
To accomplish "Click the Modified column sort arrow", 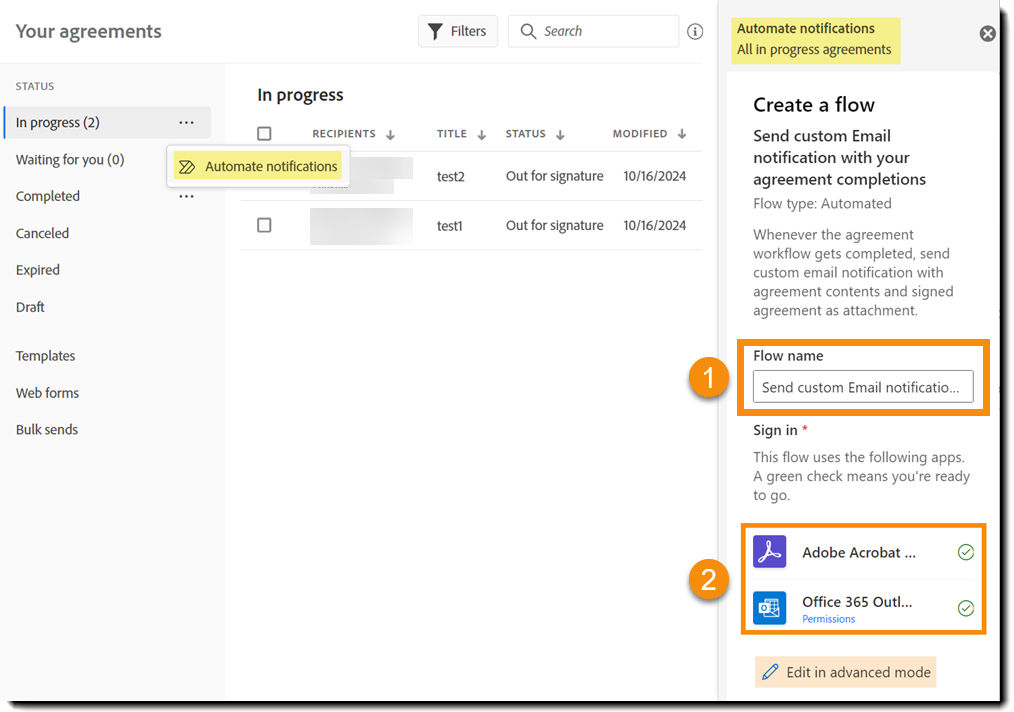I will (683, 133).
